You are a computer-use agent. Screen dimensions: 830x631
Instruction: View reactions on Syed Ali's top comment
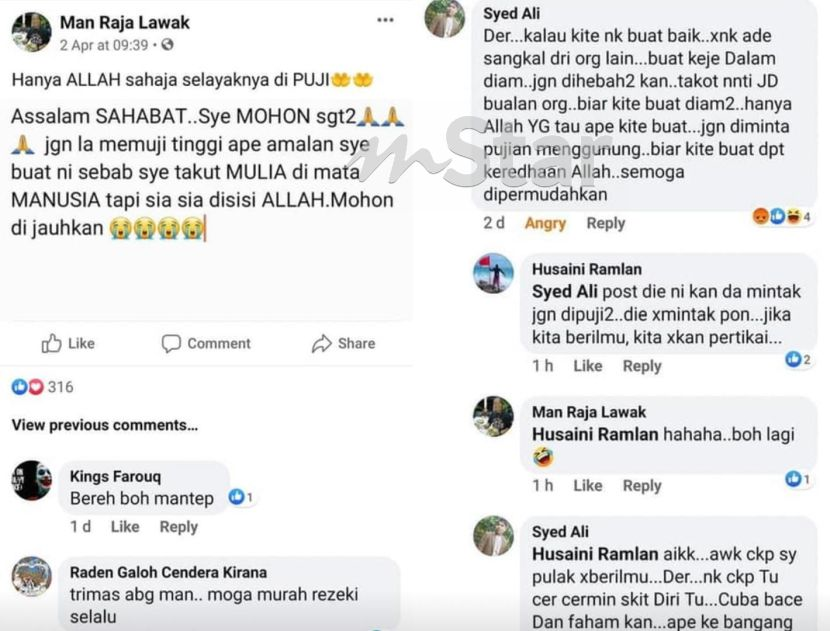781,216
